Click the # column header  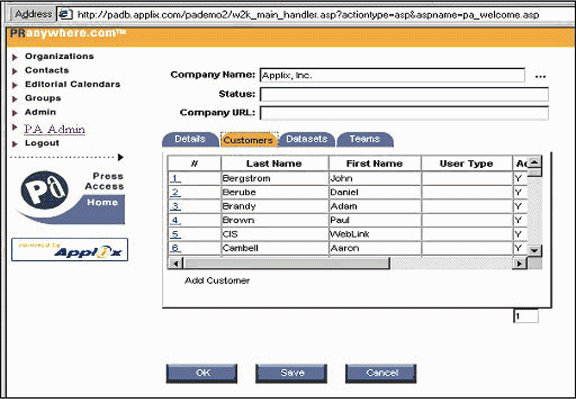(194, 163)
